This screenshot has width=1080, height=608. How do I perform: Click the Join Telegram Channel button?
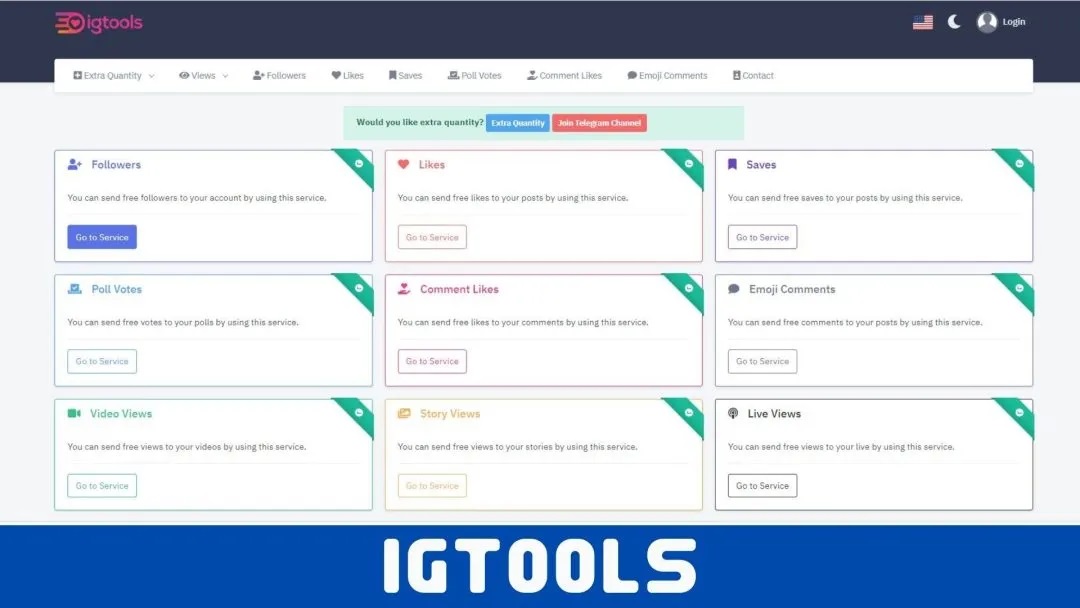[x=599, y=123]
